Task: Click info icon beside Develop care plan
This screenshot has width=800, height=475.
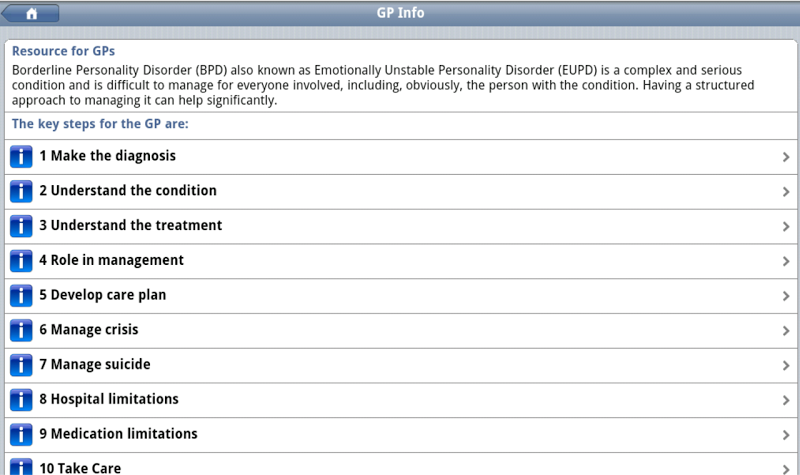Action: (x=21, y=296)
